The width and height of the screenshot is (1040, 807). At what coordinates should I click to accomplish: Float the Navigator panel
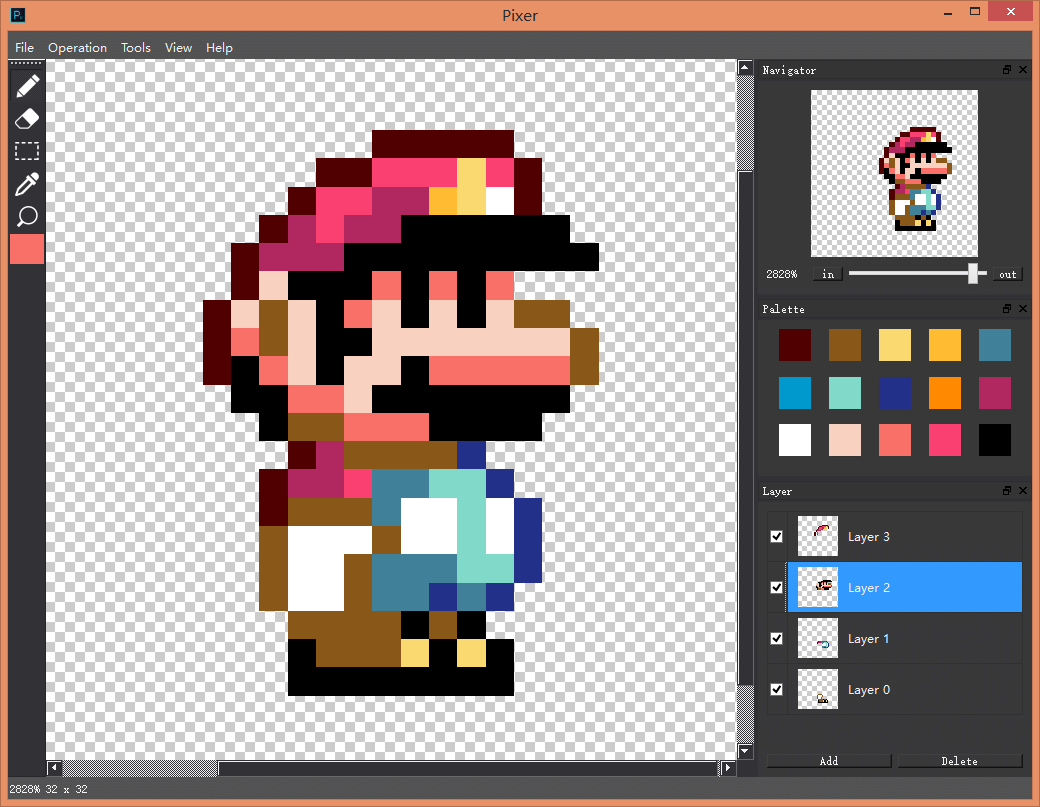click(x=1007, y=70)
